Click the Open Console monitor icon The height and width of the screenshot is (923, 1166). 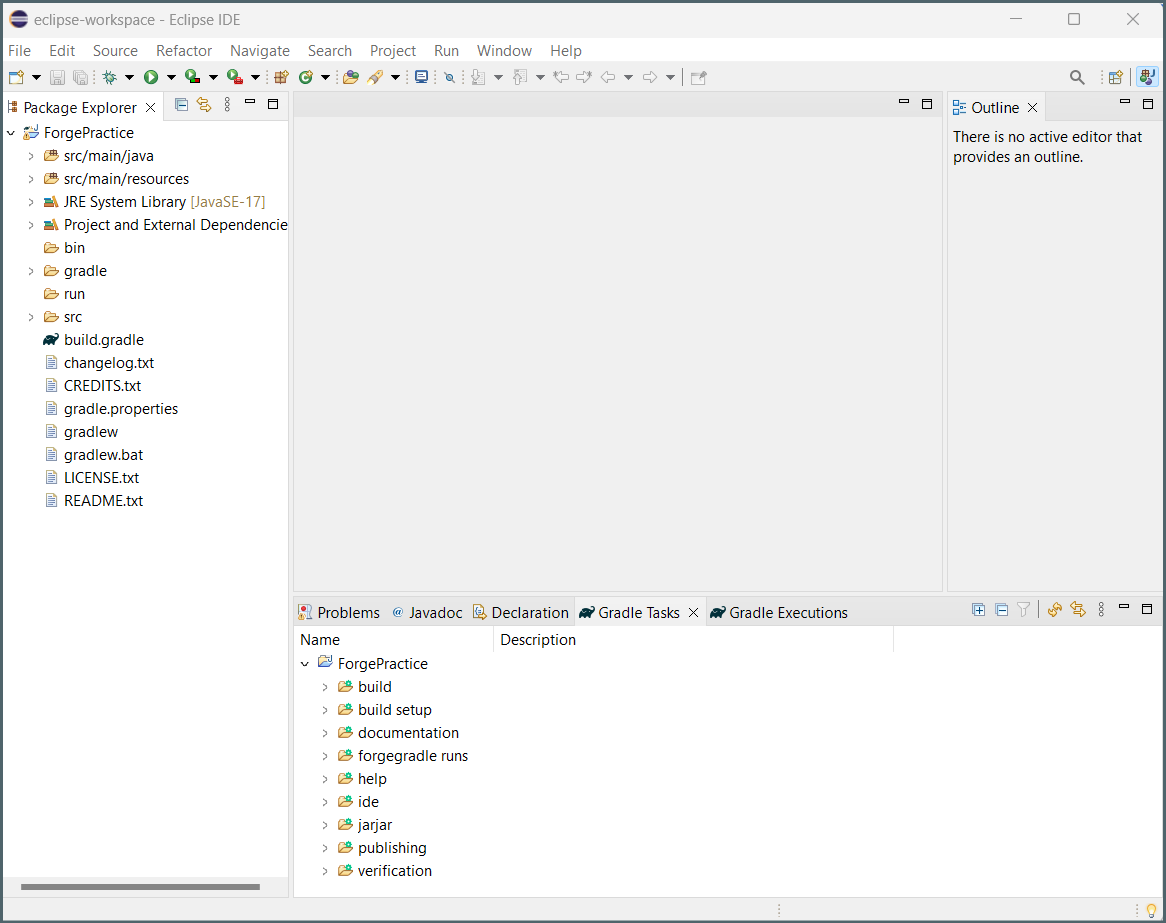click(422, 77)
